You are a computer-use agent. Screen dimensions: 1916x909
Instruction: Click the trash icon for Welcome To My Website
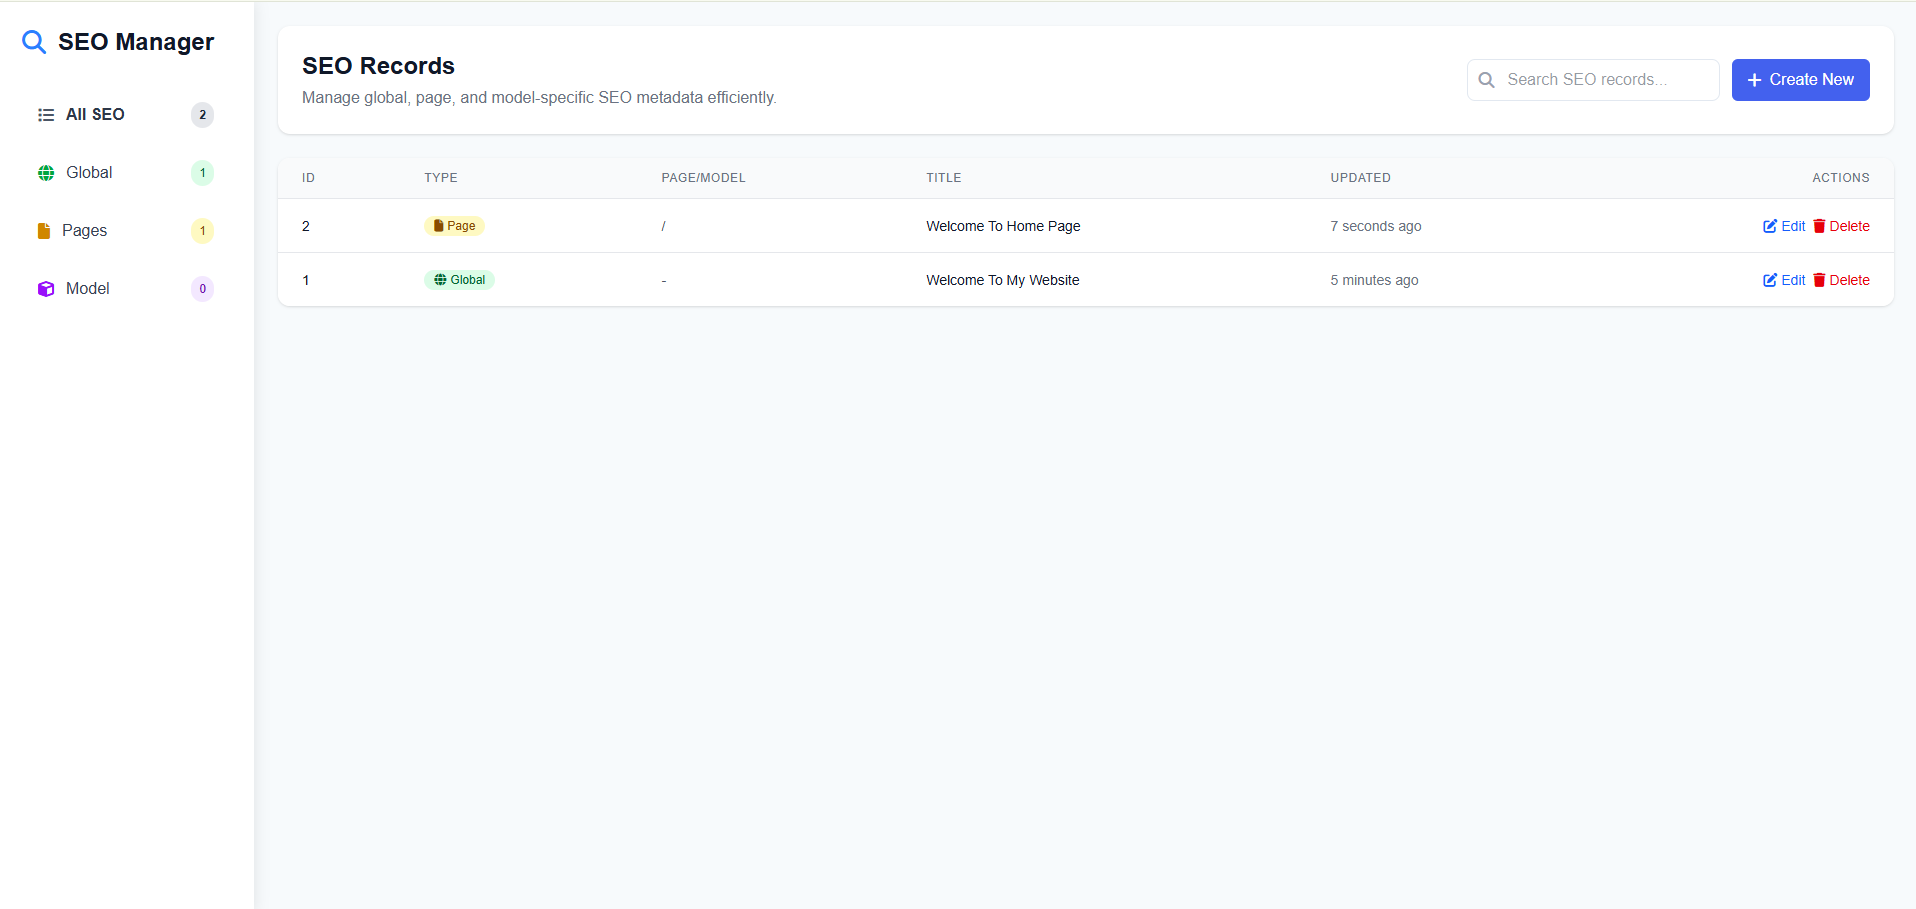(1820, 280)
